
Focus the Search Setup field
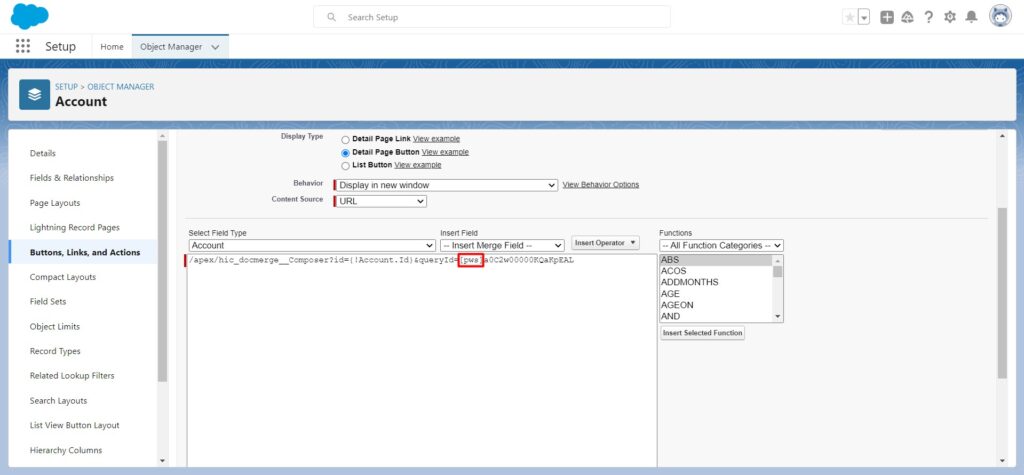pos(492,17)
